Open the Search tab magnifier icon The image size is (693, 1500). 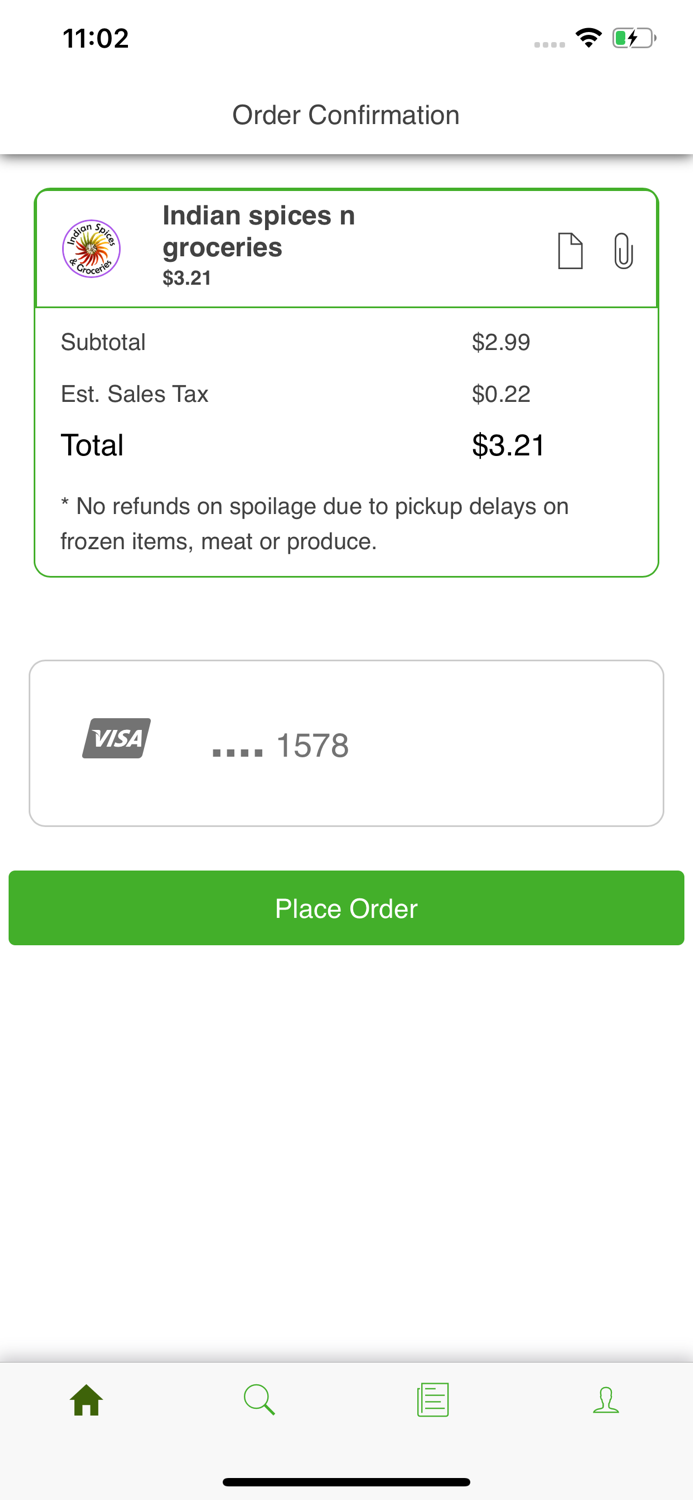[x=259, y=1400]
